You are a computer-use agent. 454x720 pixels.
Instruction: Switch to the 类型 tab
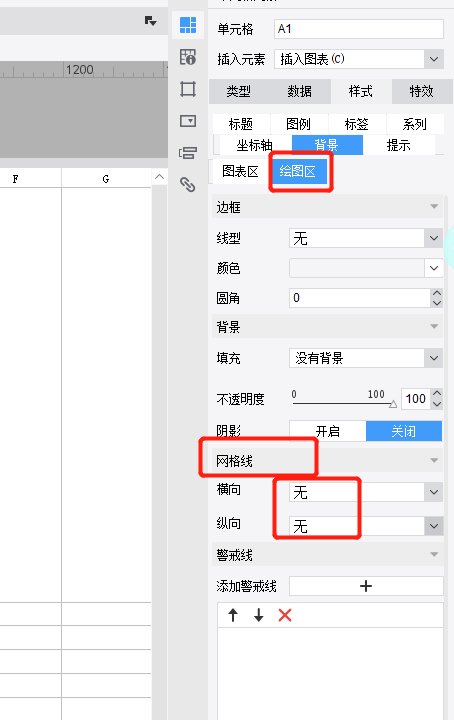pos(239,91)
